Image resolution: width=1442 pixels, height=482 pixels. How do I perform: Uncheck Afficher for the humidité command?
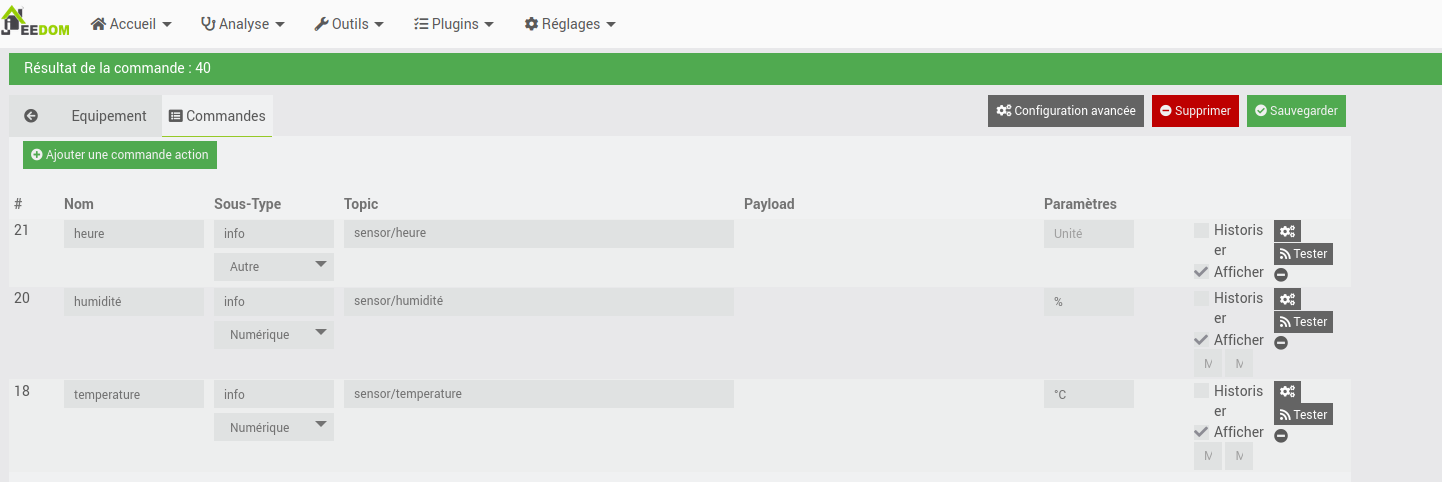pyautogui.click(x=1201, y=340)
